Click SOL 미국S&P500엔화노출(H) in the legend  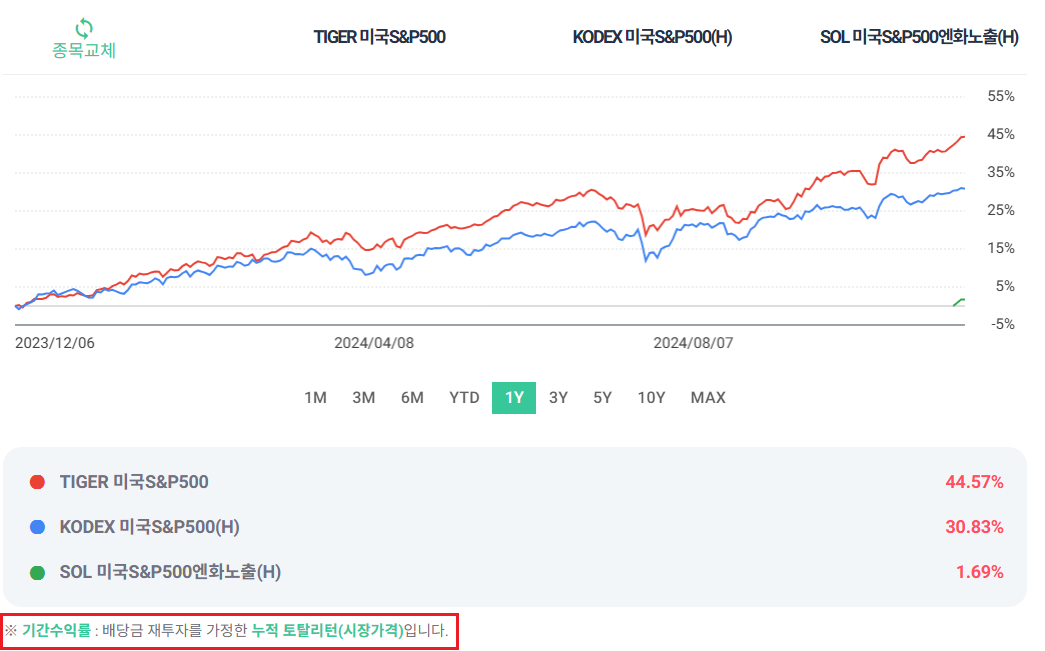(170, 572)
